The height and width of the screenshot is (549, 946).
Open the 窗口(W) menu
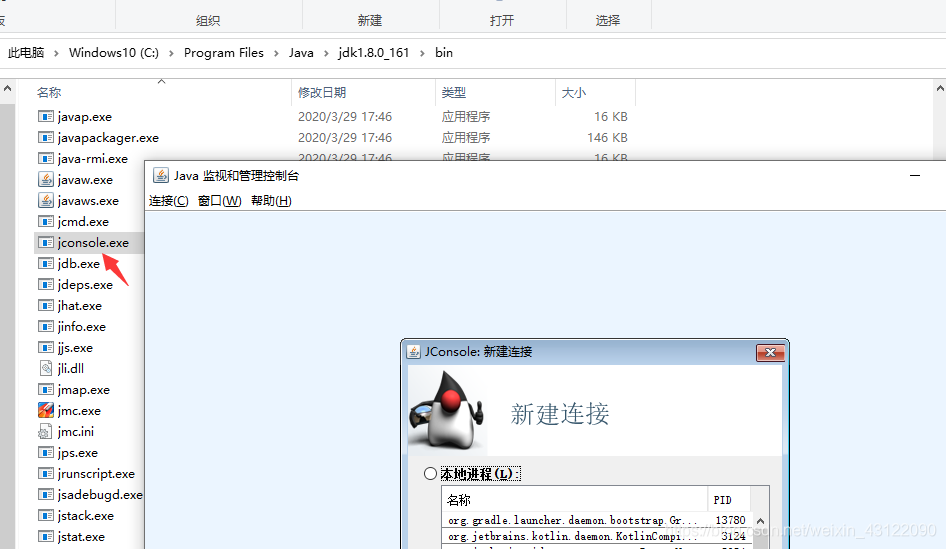(x=220, y=201)
